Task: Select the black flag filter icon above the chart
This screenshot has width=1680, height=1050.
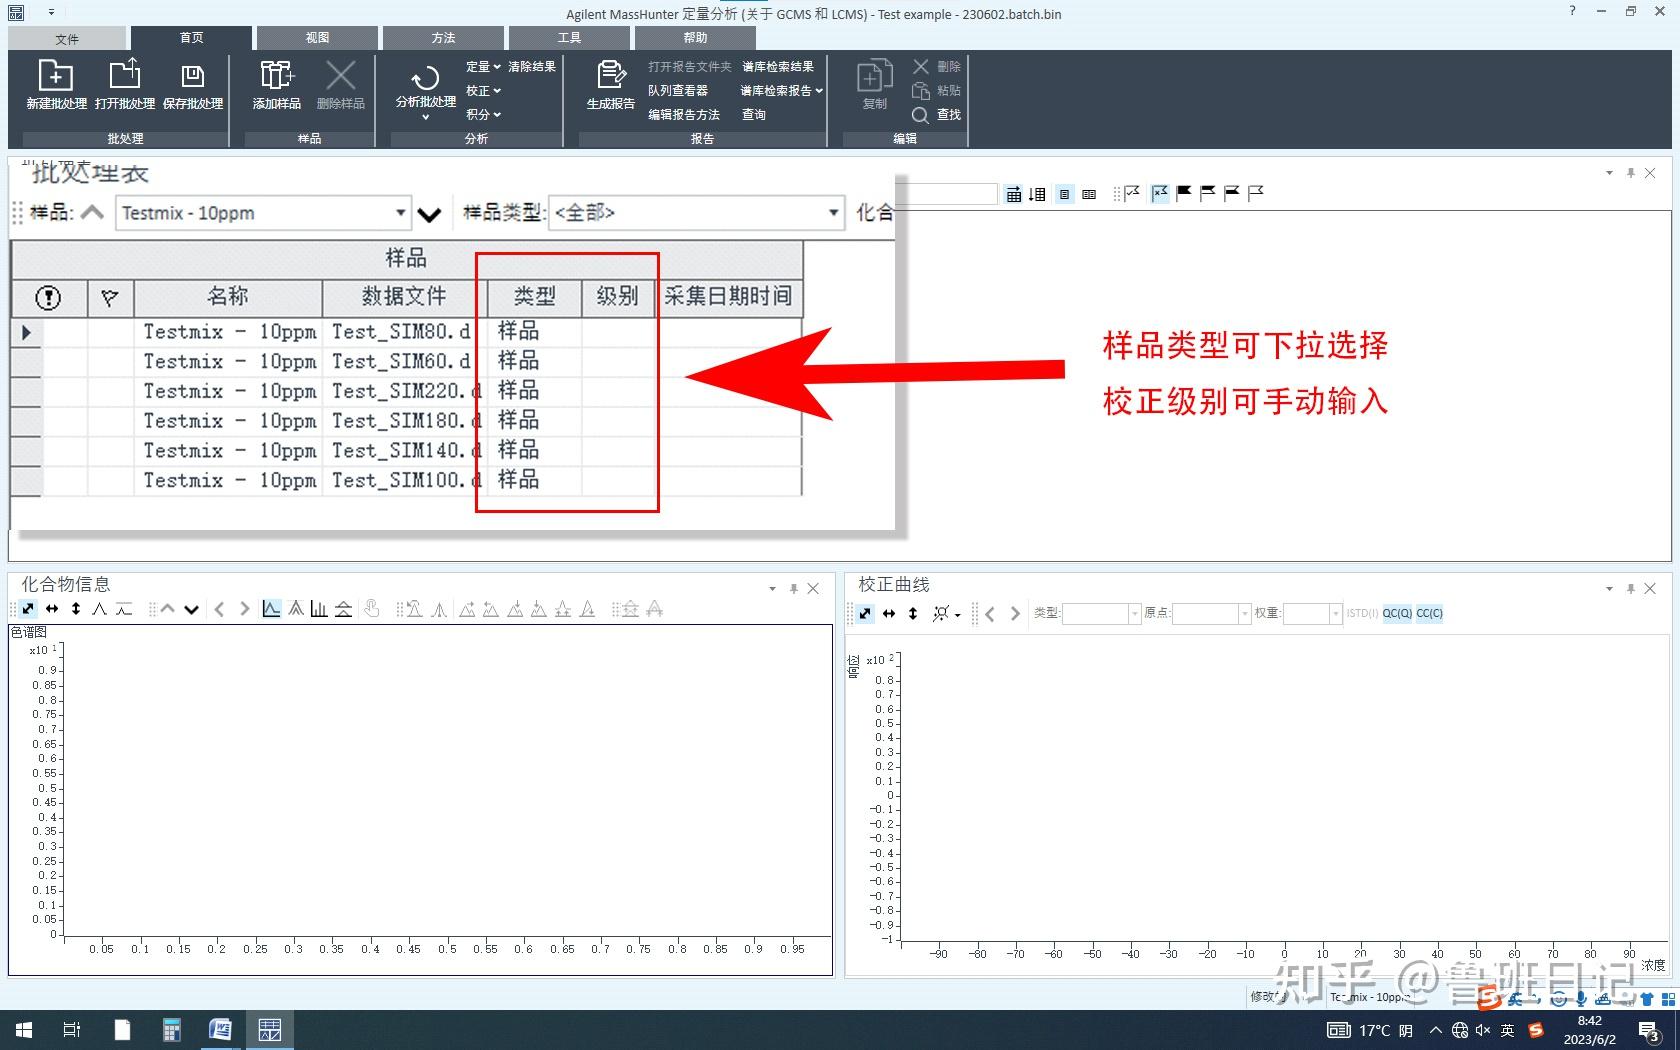Action: pyautogui.click(x=1183, y=193)
